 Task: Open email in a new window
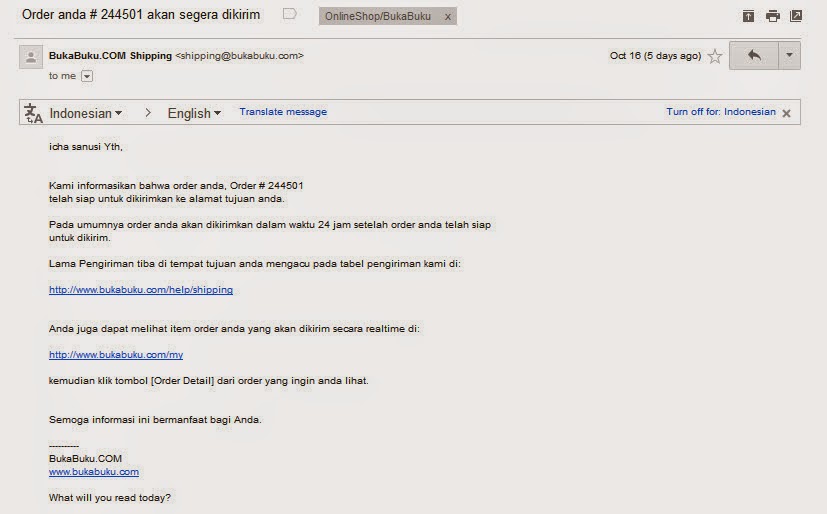click(796, 16)
